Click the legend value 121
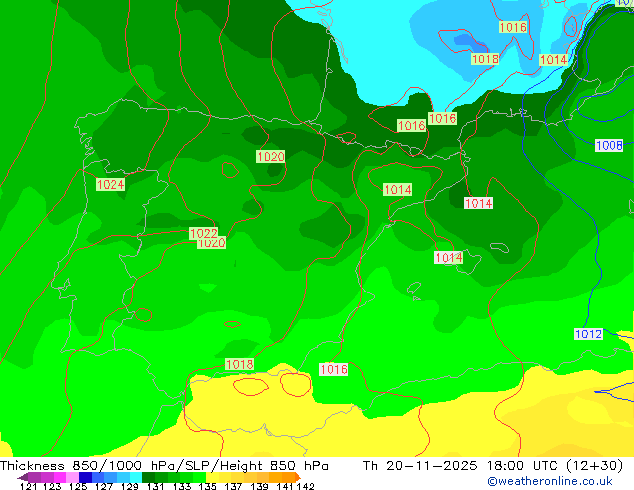Screen dimensions: 634x490 click(28, 486)
